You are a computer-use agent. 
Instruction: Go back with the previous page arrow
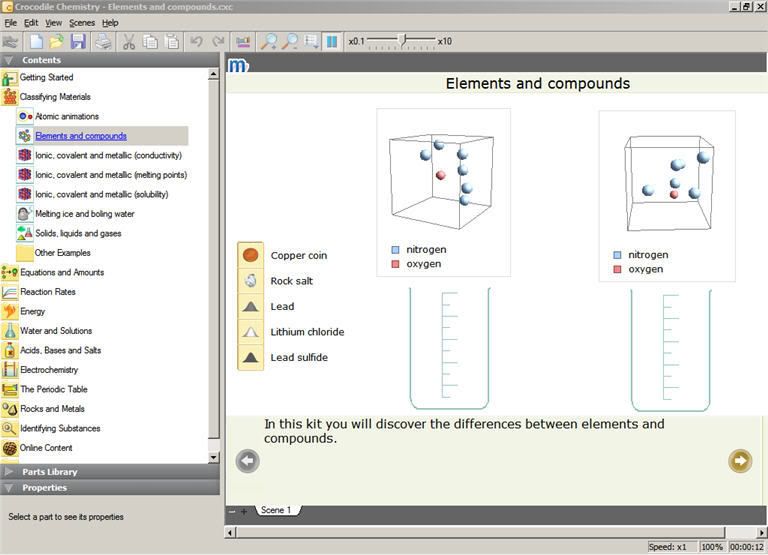[x=247, y=460]
